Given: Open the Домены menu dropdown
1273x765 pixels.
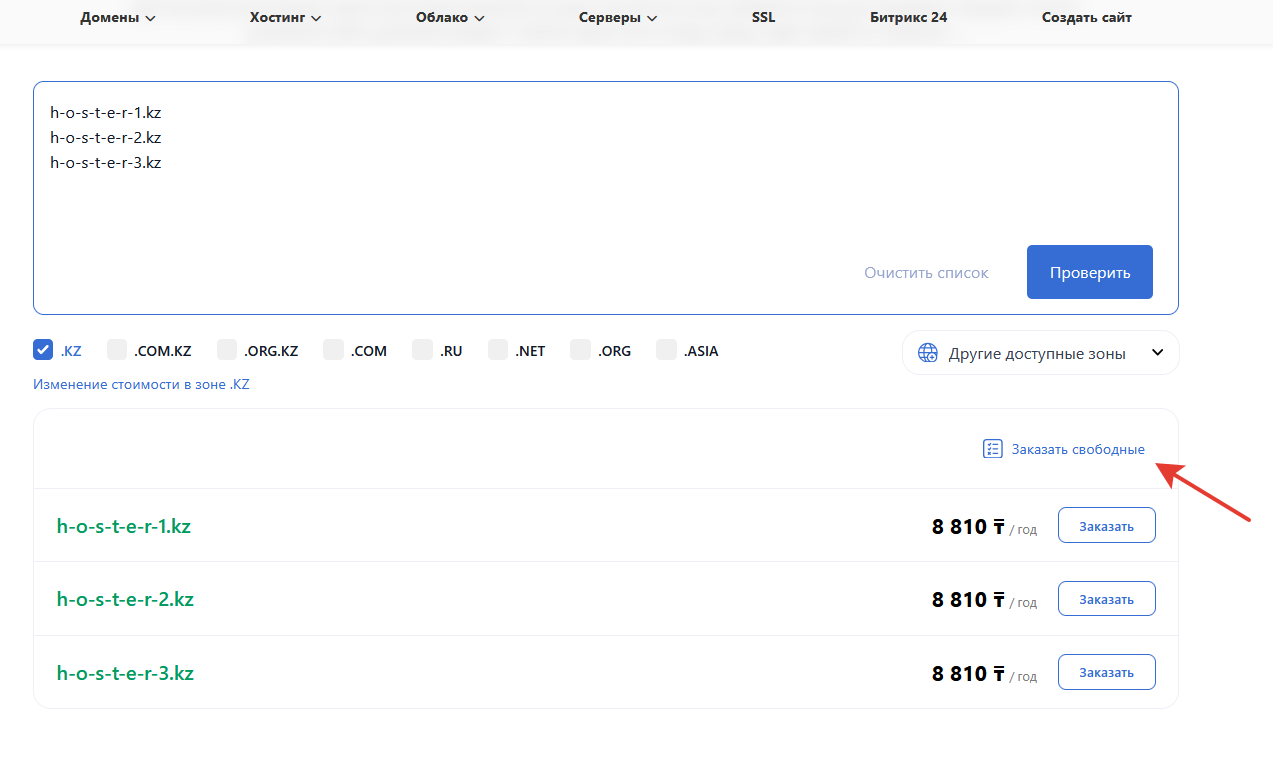Looking at the screenshot, I should pyautogui.click(x=118, y=18).
